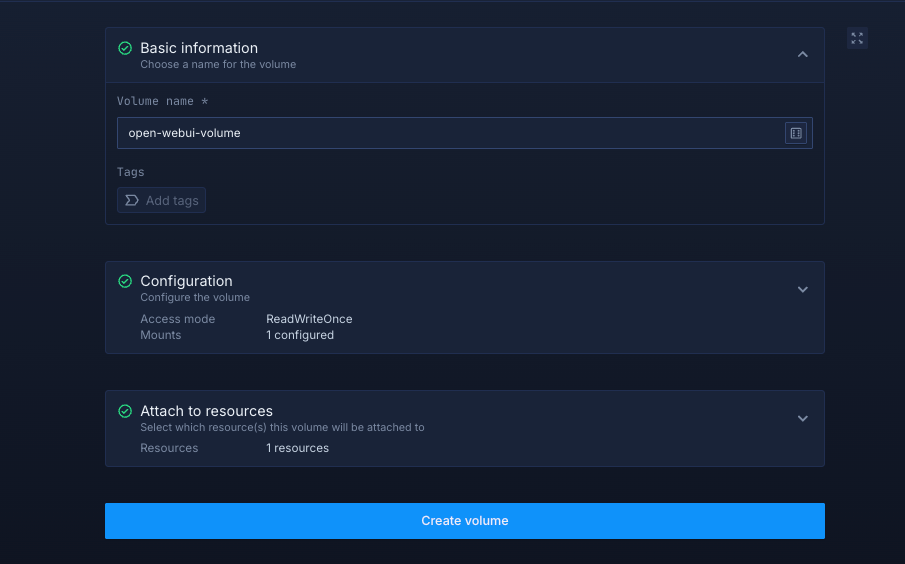
Task: Click the Add tags text
Action: click(172, 201)
